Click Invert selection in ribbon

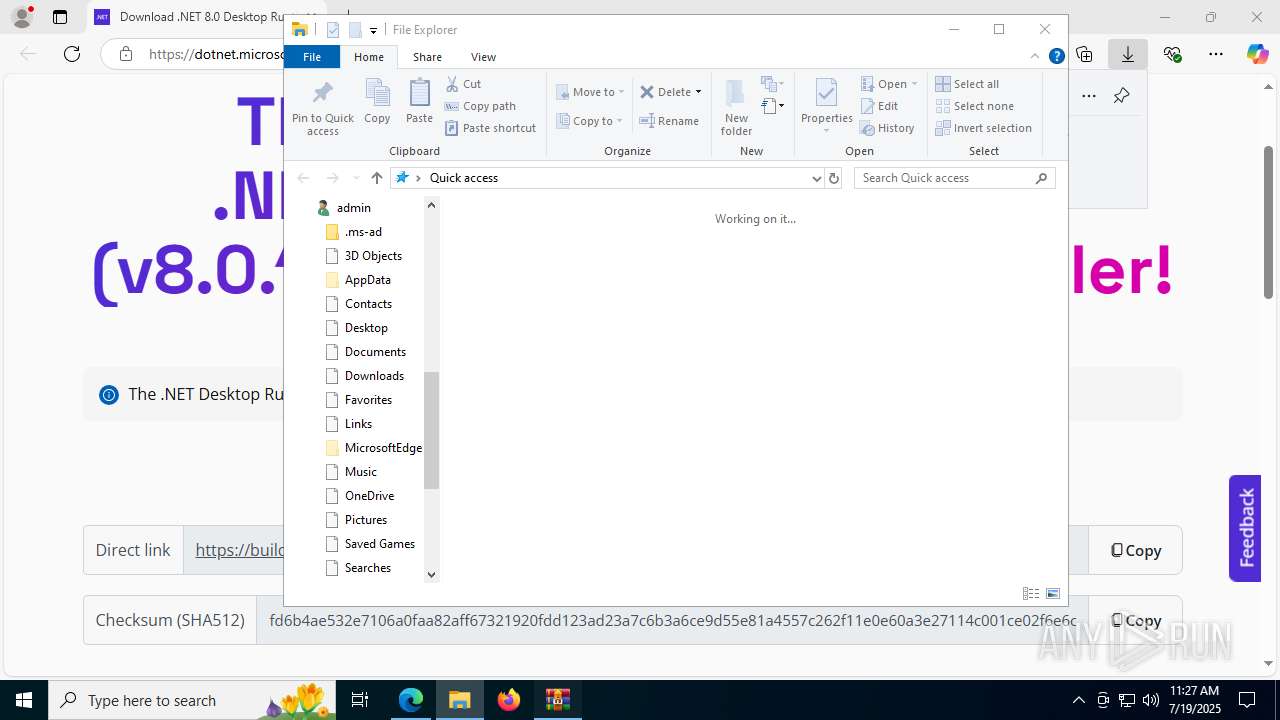coord(983,128)
